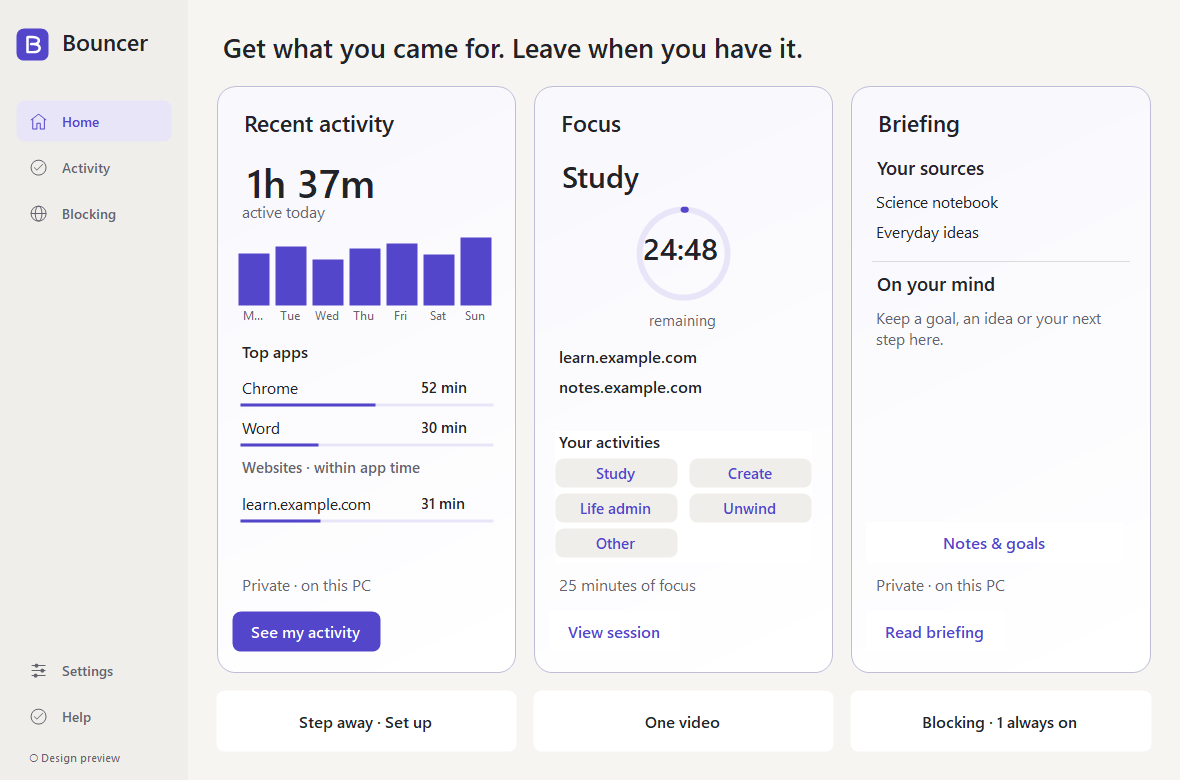This screenshot has width=1180, height=780.
Task: Open the Step away · Set up tile
Action: pos(366,722)
